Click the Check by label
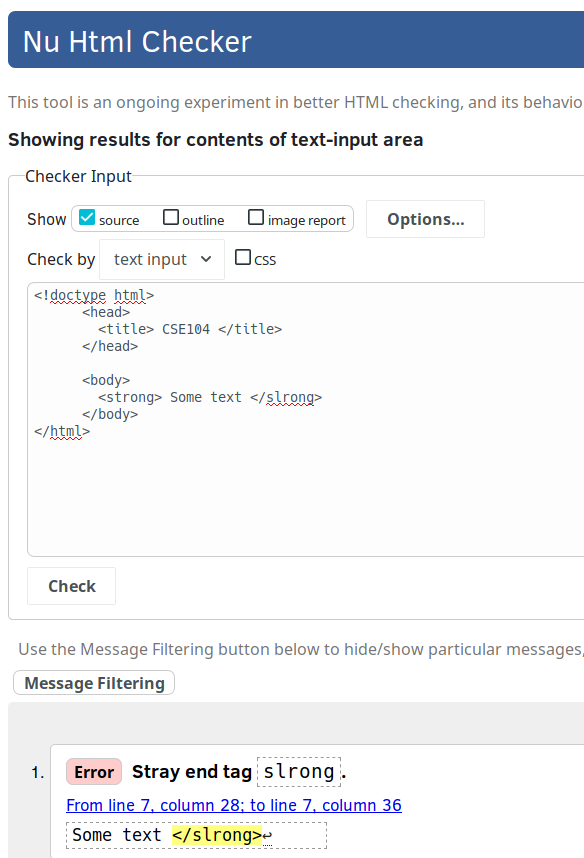This screenshot has width=584, height=858. [x=61, y=259]
